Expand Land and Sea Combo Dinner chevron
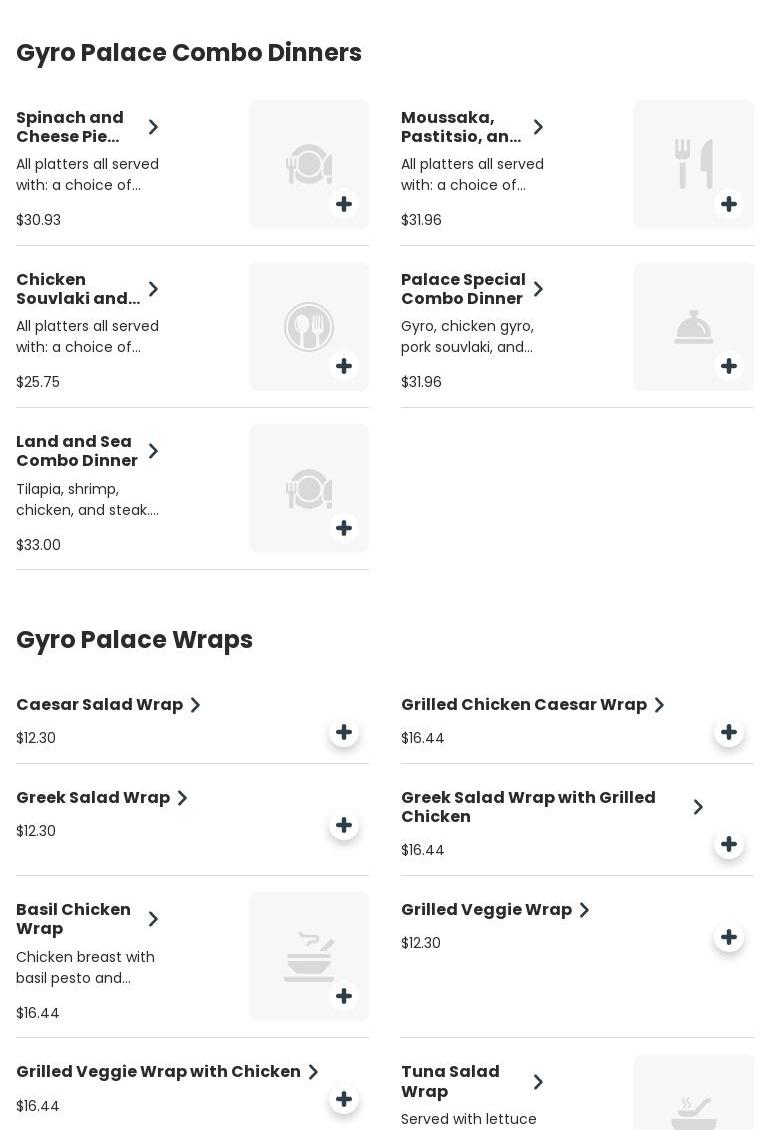 [153, 451]
